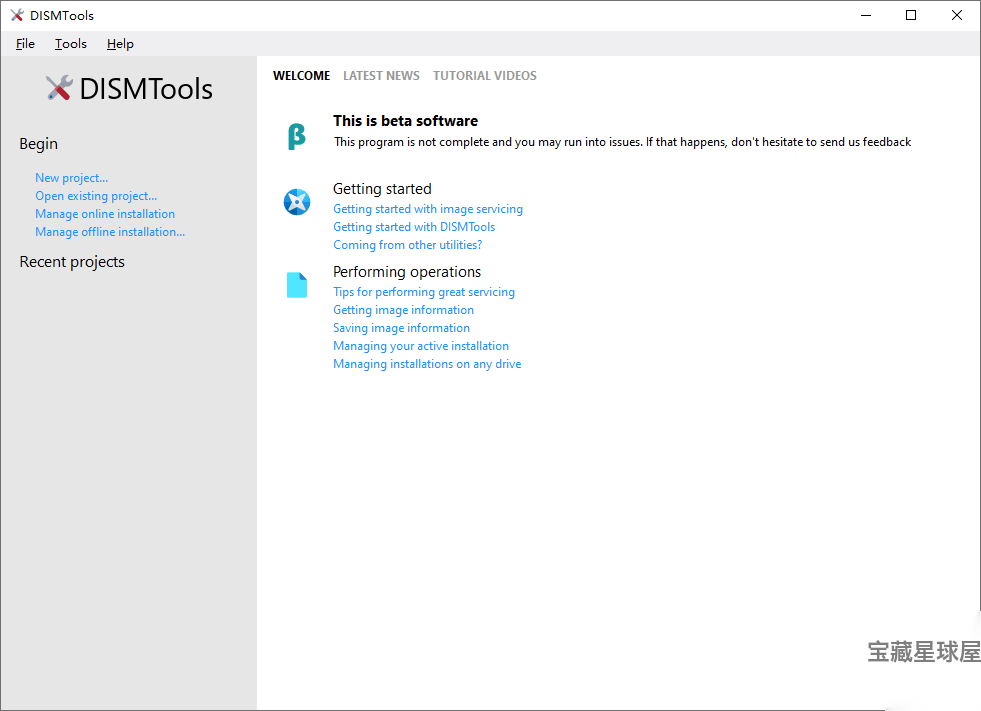Open Saving image information link
The width and height of the screenshot is (981, 711).
[401, 329]
